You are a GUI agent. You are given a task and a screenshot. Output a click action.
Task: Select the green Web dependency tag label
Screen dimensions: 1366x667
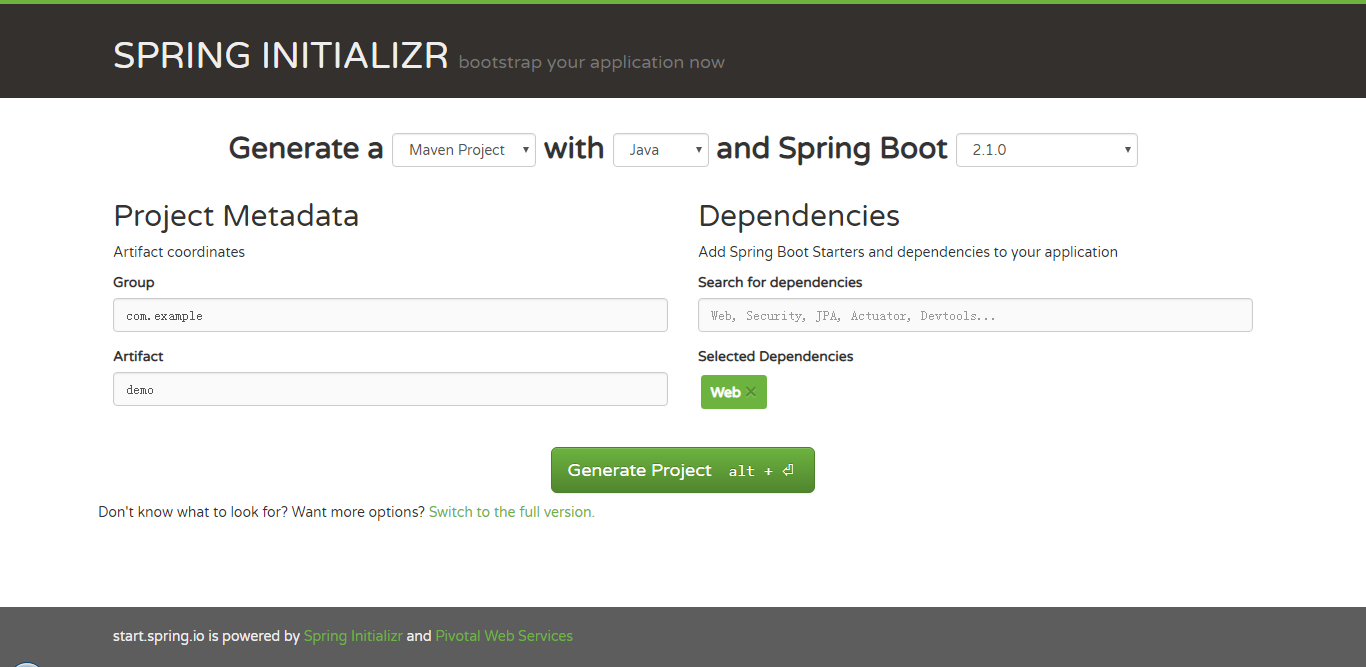click(725, 392)
